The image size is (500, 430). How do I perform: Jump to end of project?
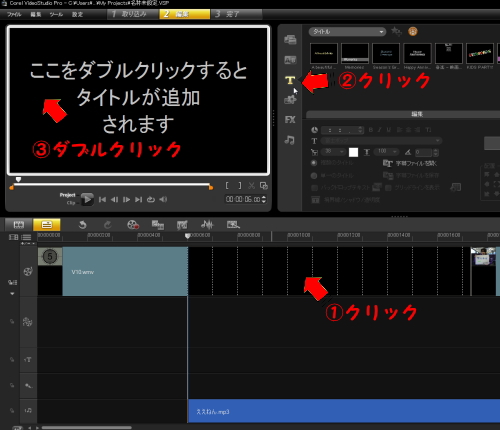click(138, 199)
